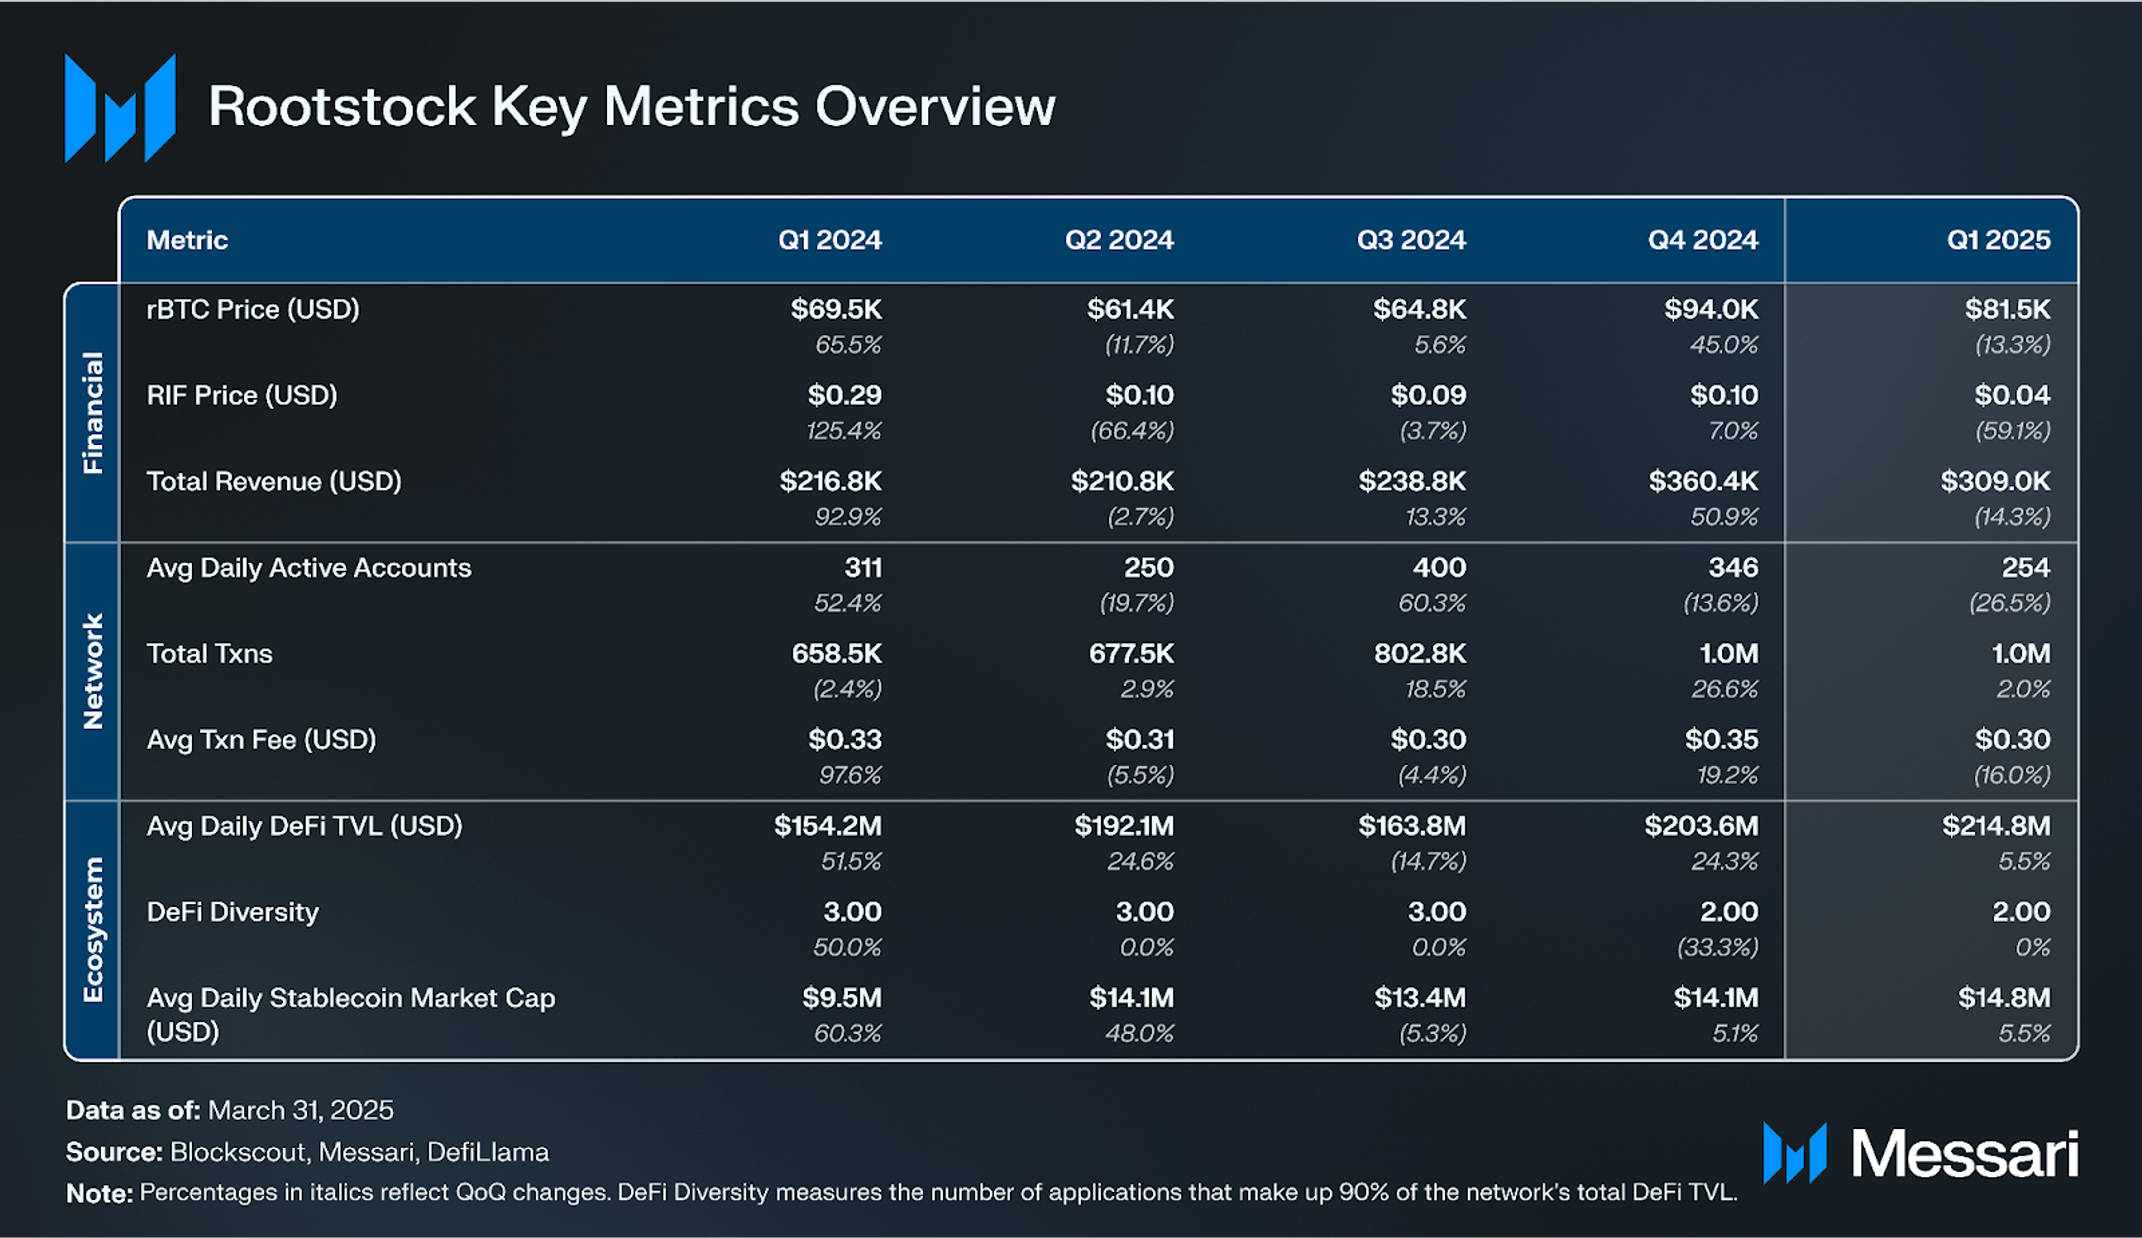The height and width of the screenshot is (1238, 2142).
Task: Click the '$0.33' avg txn fee value
Action: tap(845, 739)
